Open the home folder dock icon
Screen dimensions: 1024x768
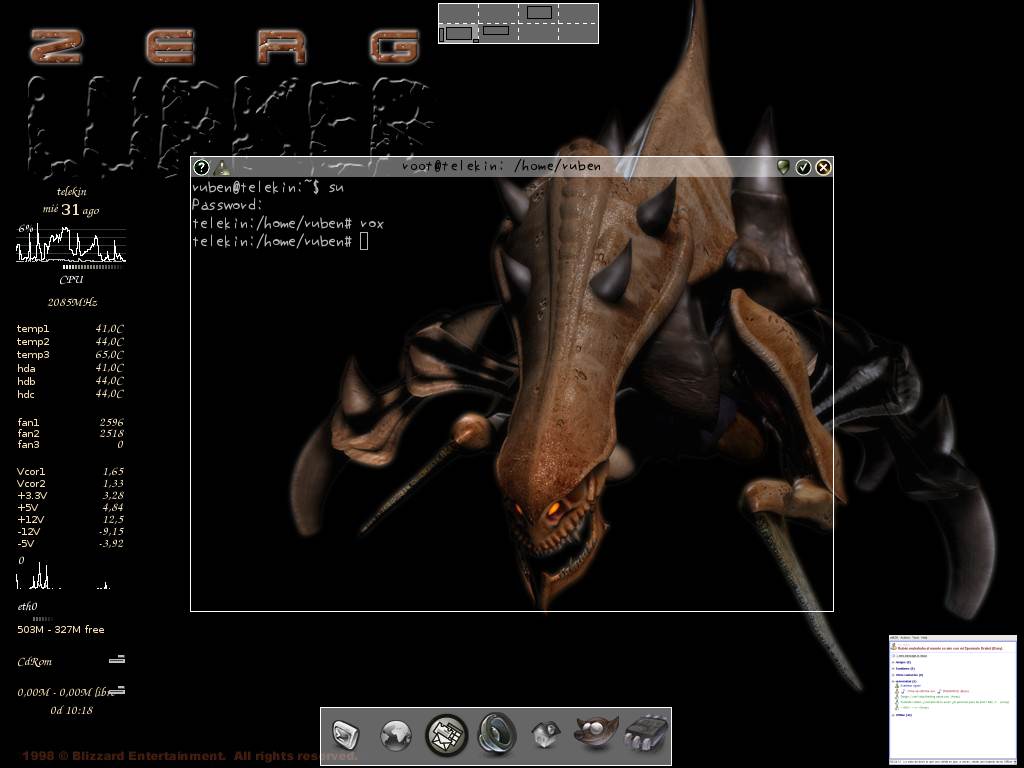point(544,737)
